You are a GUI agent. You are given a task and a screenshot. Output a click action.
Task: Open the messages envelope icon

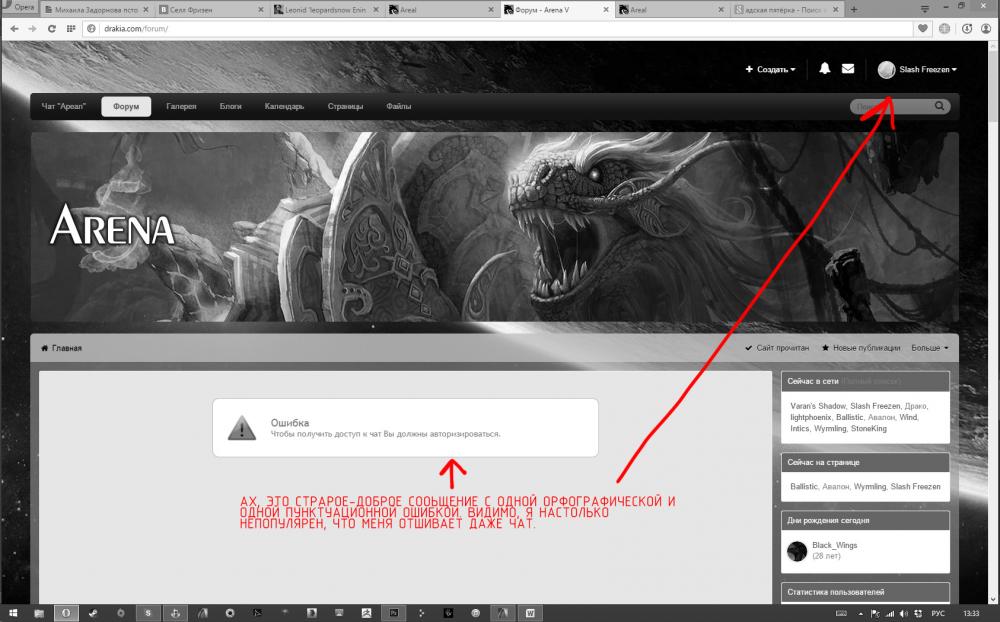848,68
